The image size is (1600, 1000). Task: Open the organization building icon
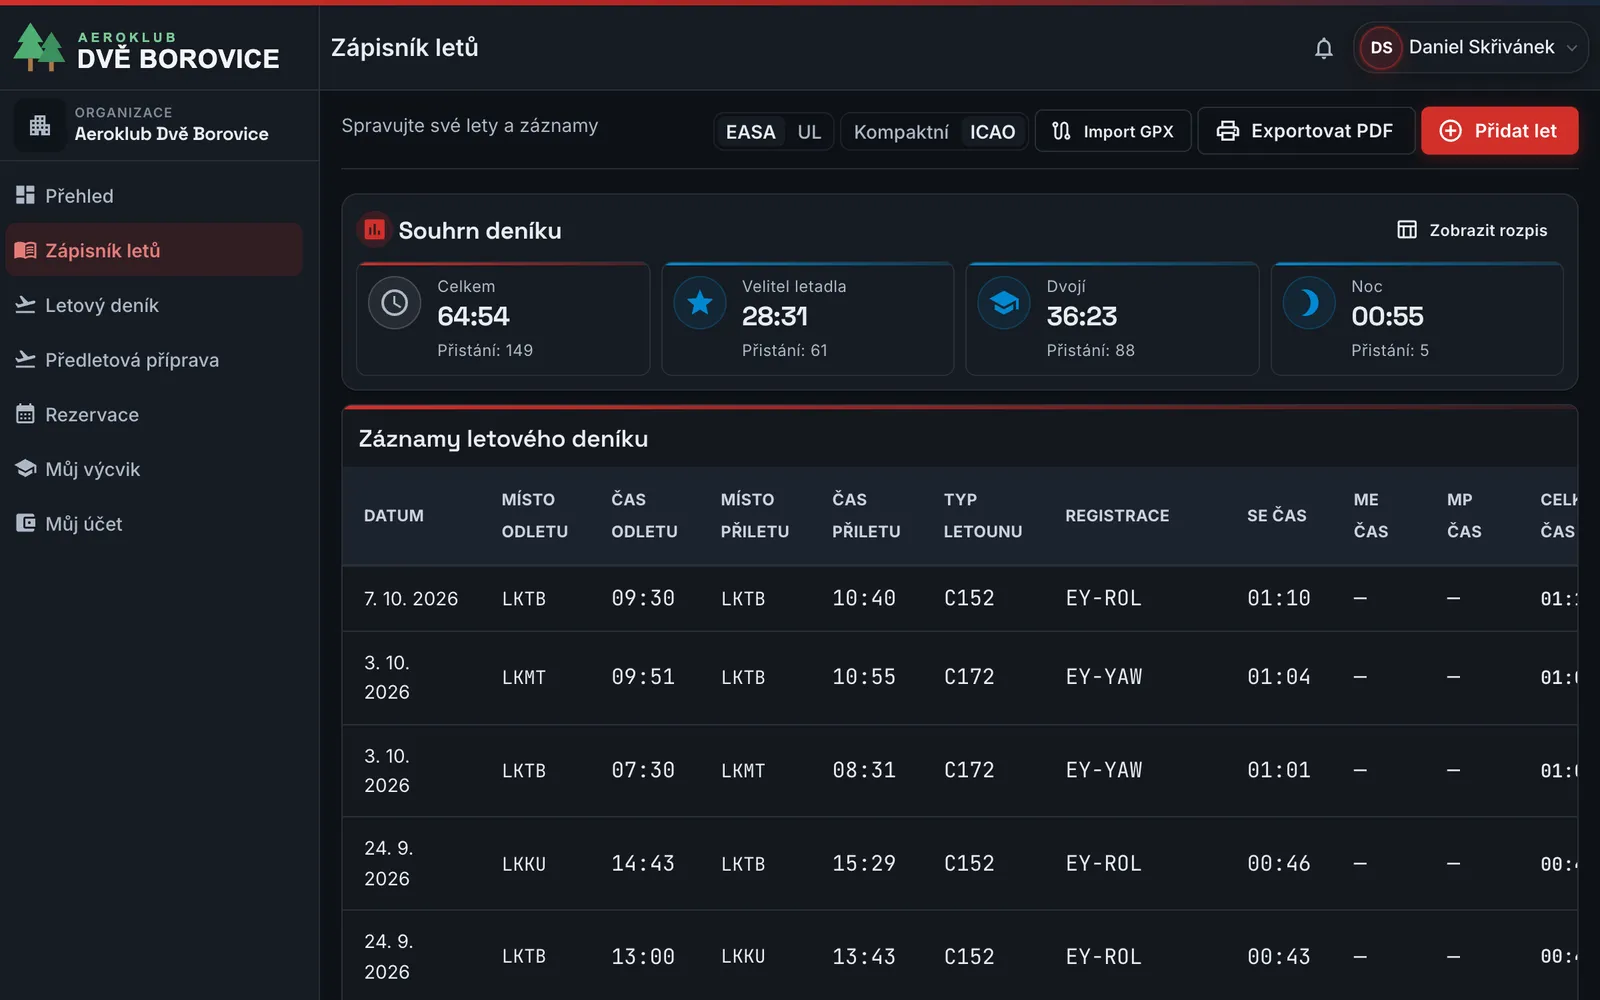click(40, 125)
